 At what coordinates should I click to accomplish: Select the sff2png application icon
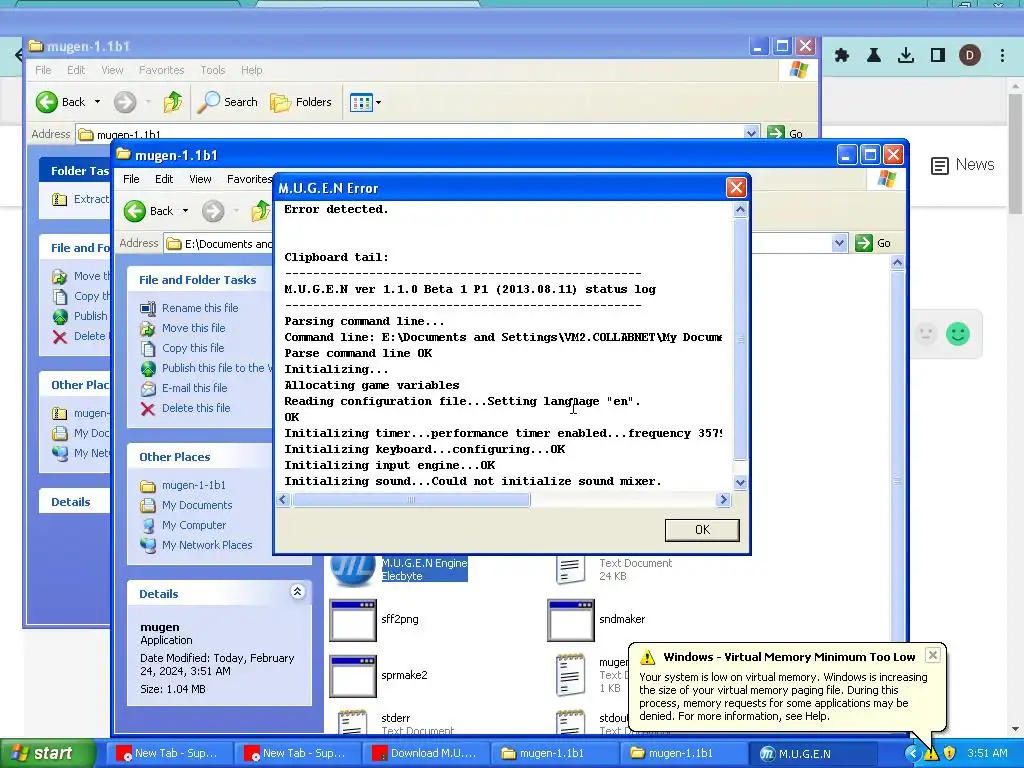coord(353,620)
